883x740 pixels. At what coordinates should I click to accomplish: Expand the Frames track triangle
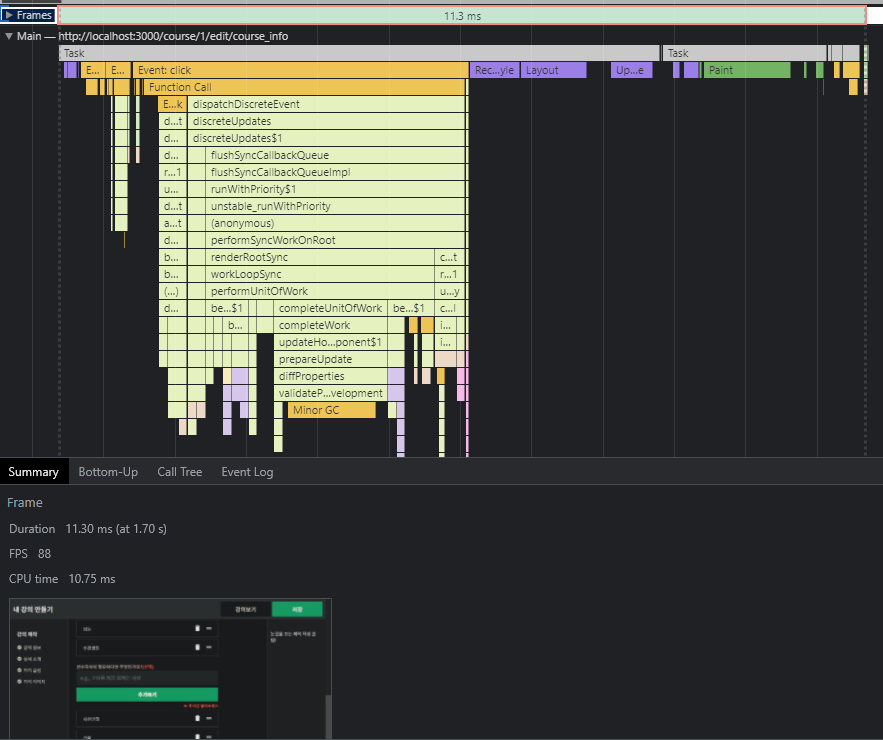click(x=8, y=15)
